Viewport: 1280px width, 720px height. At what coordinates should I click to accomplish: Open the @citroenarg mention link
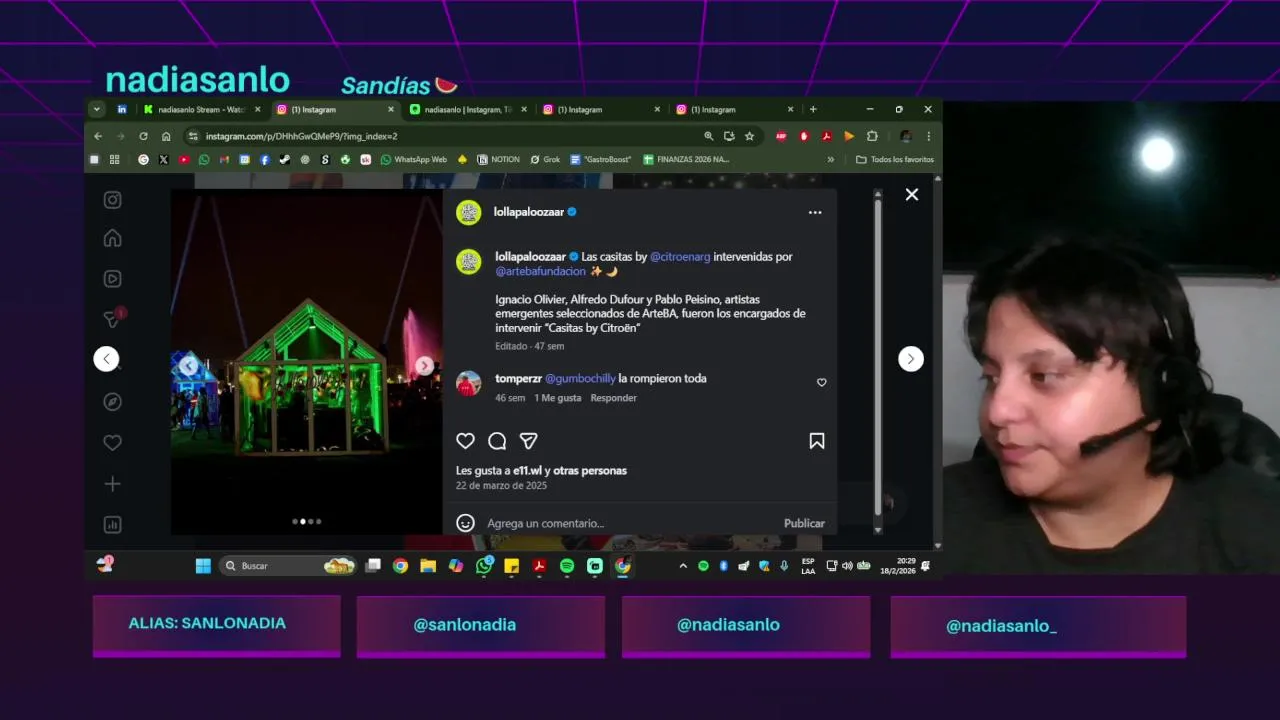tap(680, 257)
